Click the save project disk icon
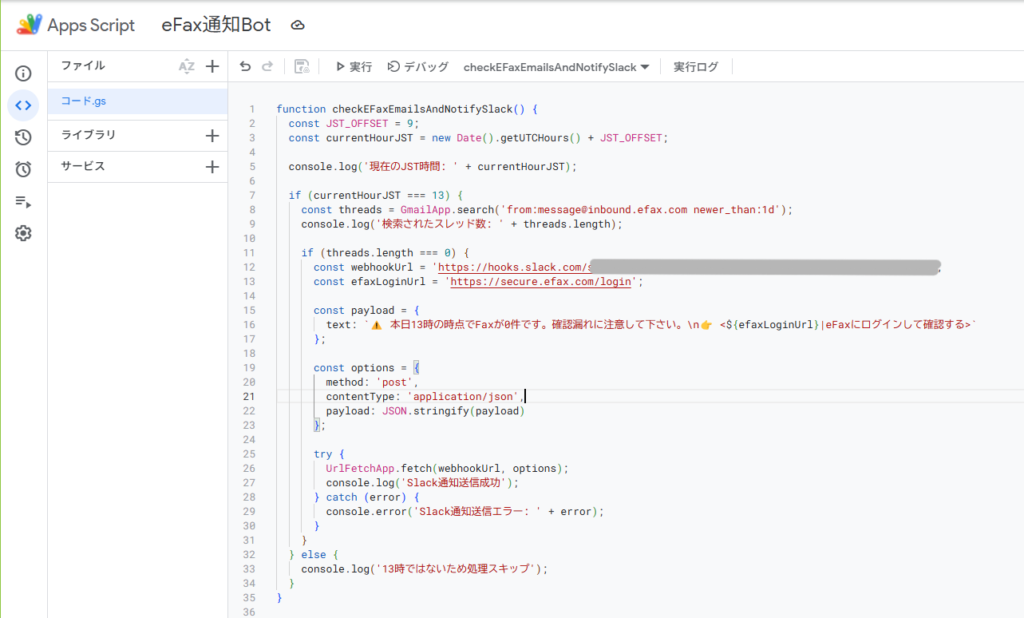The width and height of the screenshot is (1024, 618). pyautogui.click(x=301, y=67)
